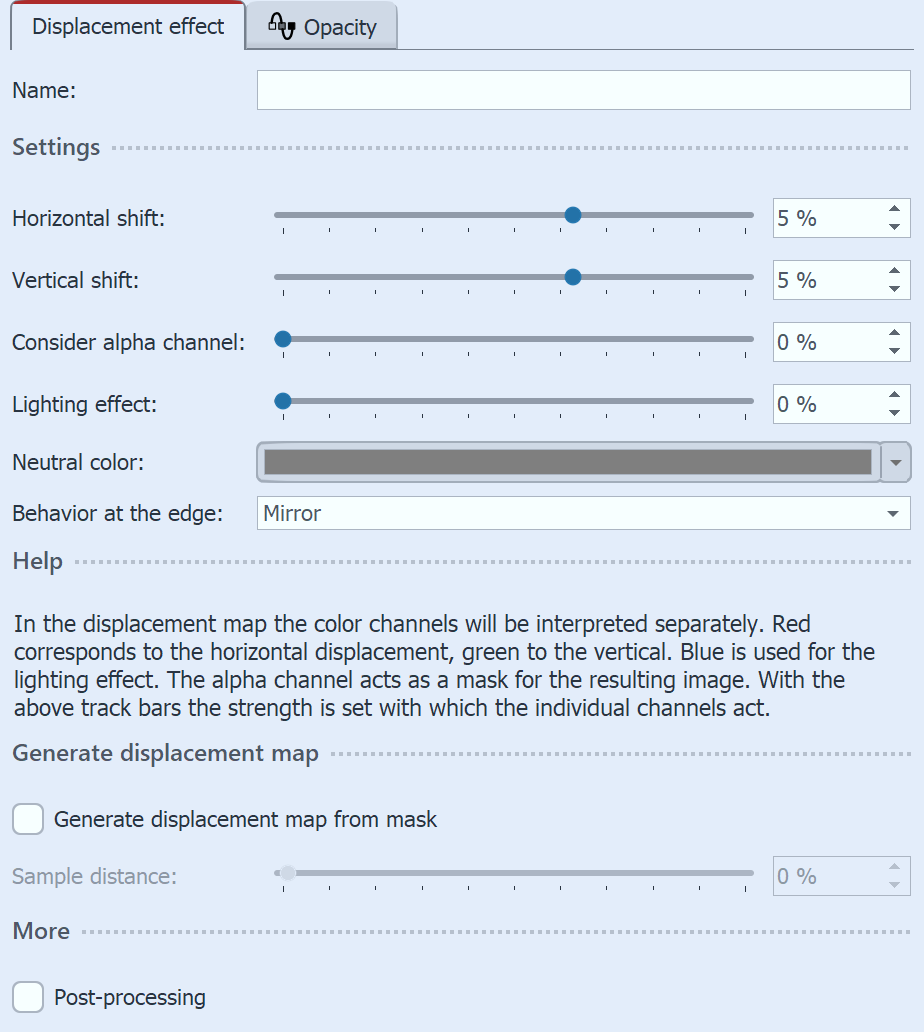The image size is (924, 1032).
Task: Increase Horizontal shift with up arrow
Action: [x=894, y=209]
